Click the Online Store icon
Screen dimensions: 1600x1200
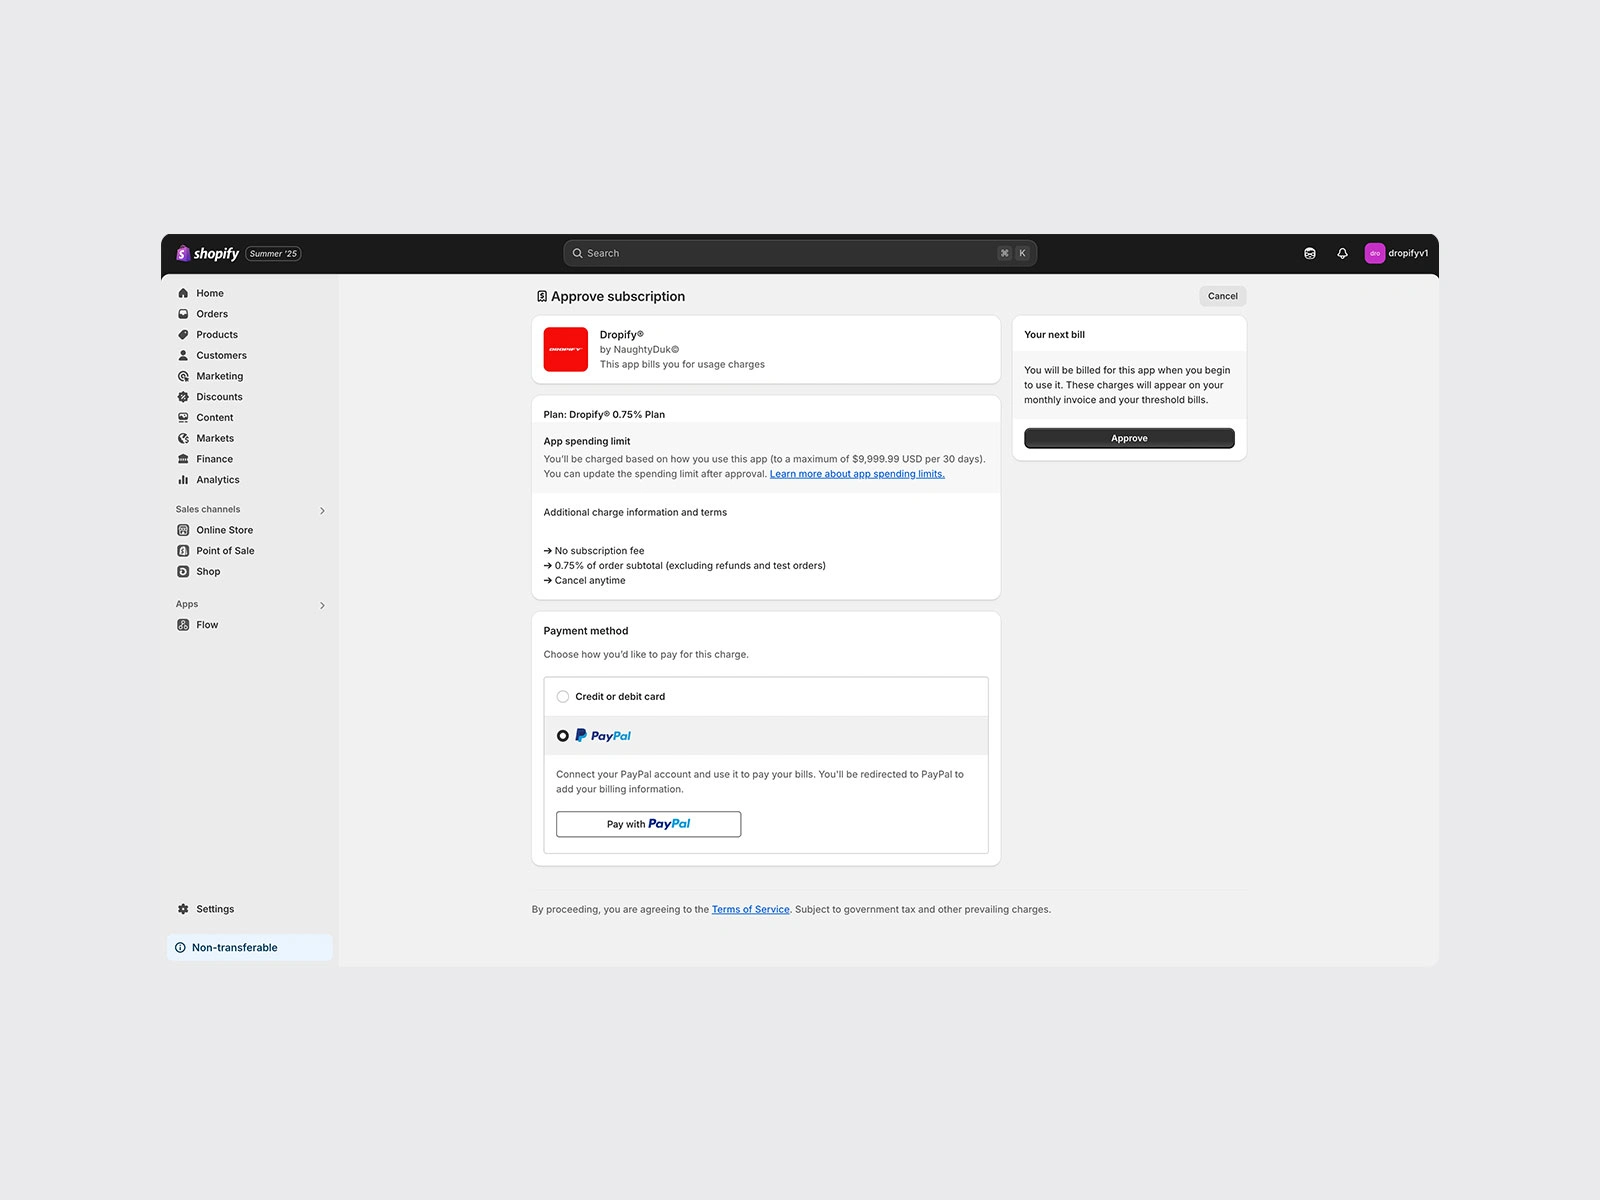[183, 531]
